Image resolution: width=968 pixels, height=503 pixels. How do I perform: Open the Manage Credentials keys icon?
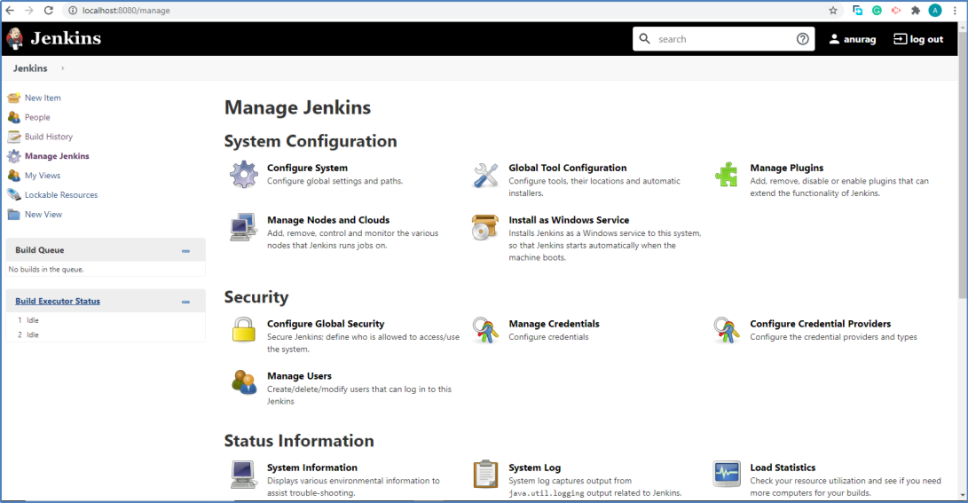click(486, 330)
